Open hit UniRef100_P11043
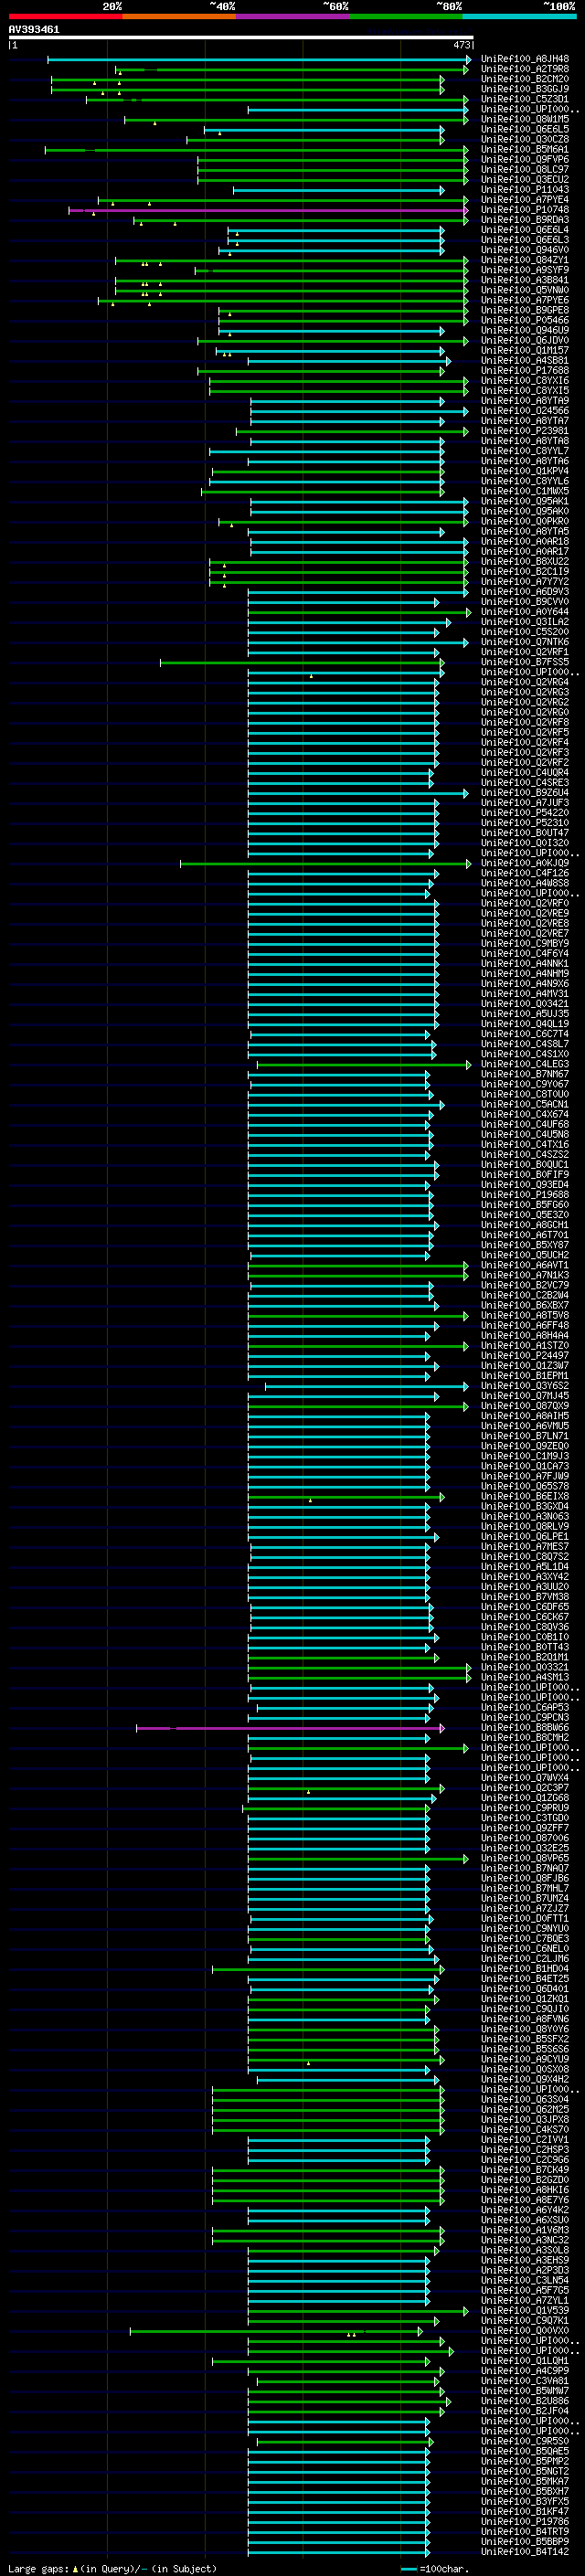 (525, 190)
